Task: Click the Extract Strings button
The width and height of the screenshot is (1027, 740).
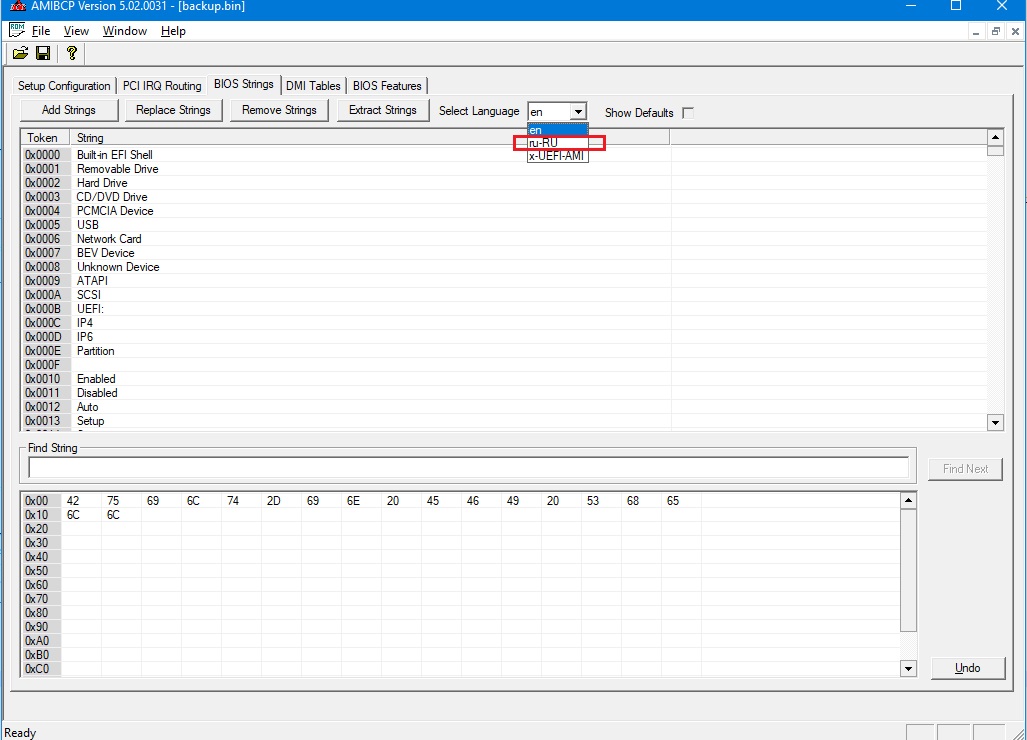Action: coord(383,110)
